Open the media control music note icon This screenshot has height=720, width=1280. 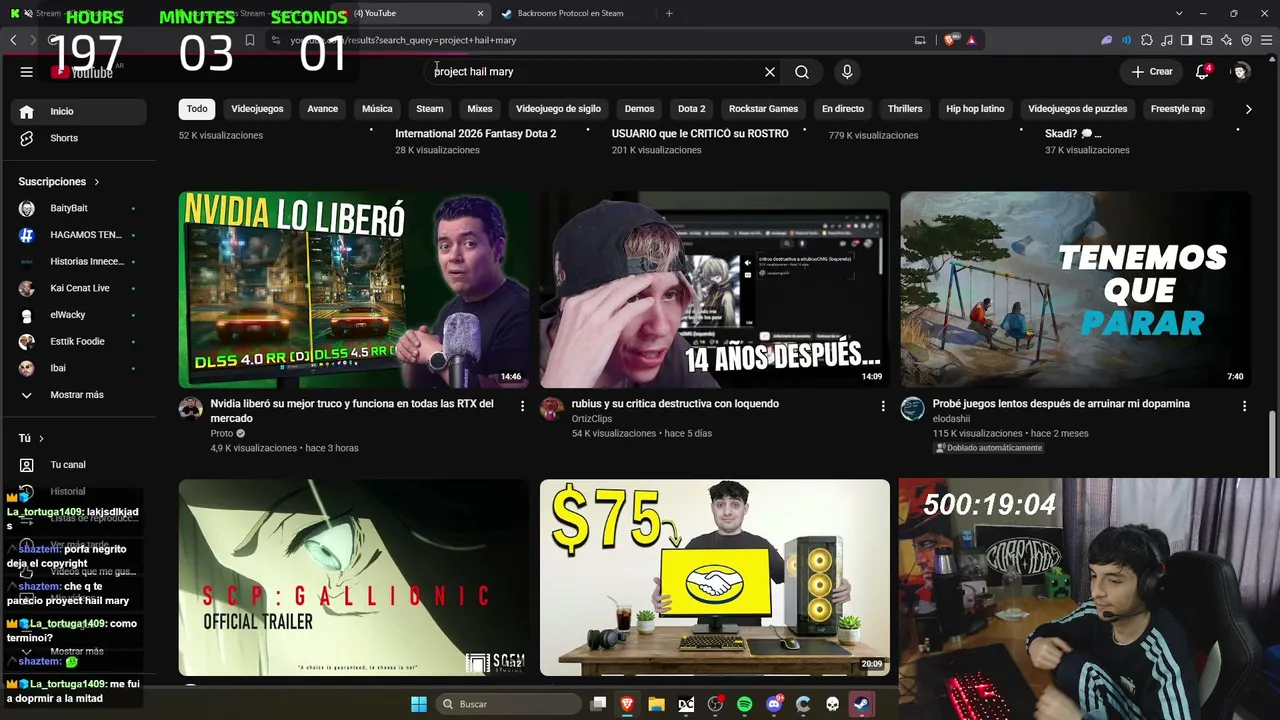1167,40
